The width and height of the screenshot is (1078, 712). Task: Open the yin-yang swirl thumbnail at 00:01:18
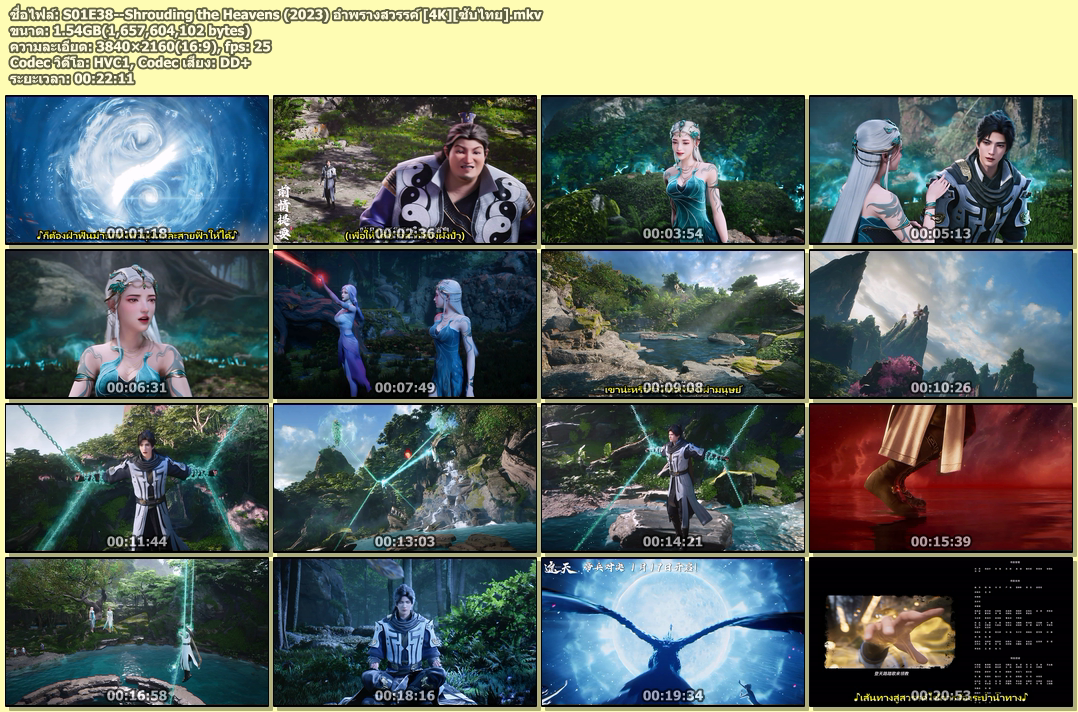coord(137,170)
